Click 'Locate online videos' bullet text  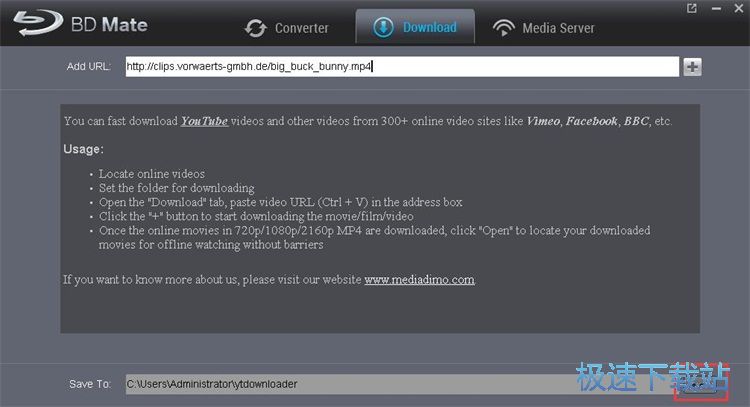[152, 174]
